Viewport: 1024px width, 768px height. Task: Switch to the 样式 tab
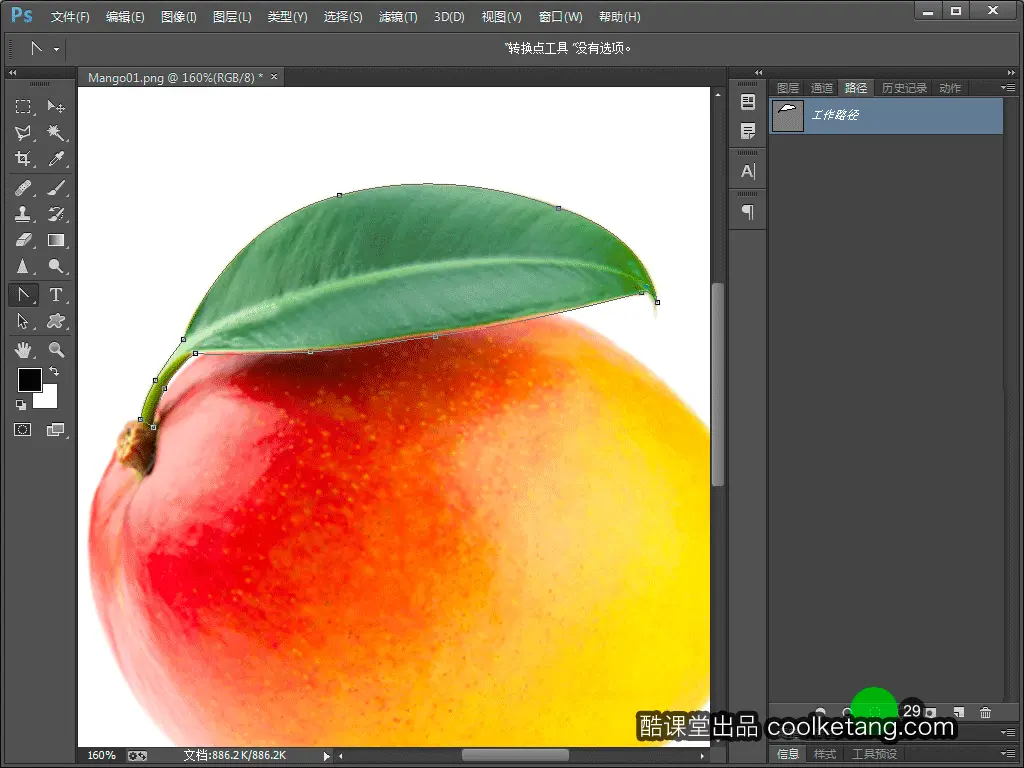(825, 754)
